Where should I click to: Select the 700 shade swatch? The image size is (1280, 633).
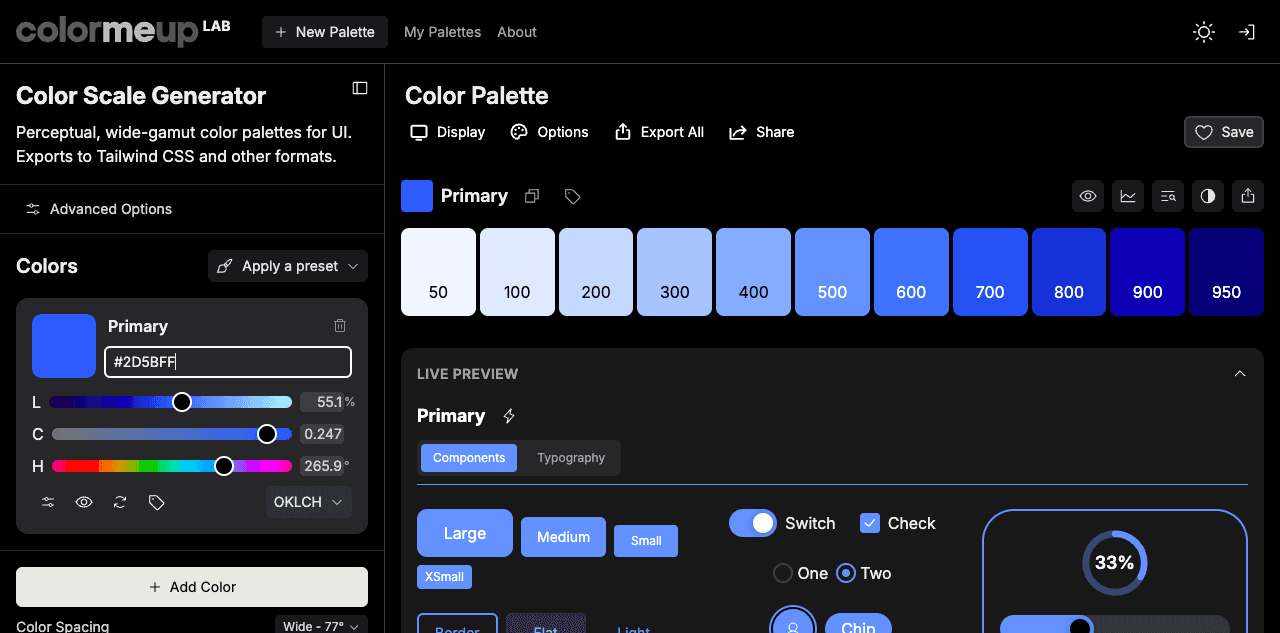tap(990, 272)
